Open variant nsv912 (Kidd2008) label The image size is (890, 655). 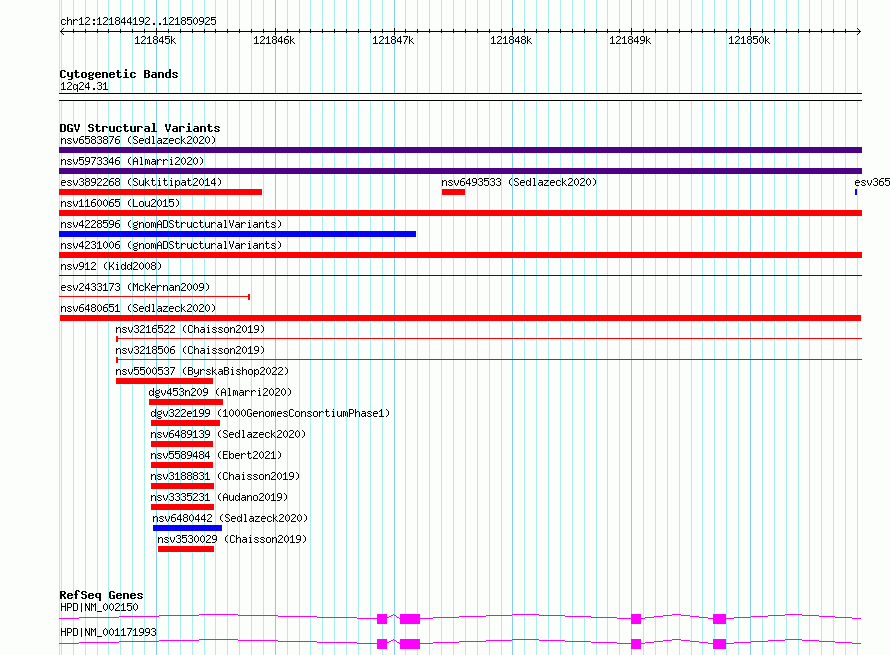111,266
